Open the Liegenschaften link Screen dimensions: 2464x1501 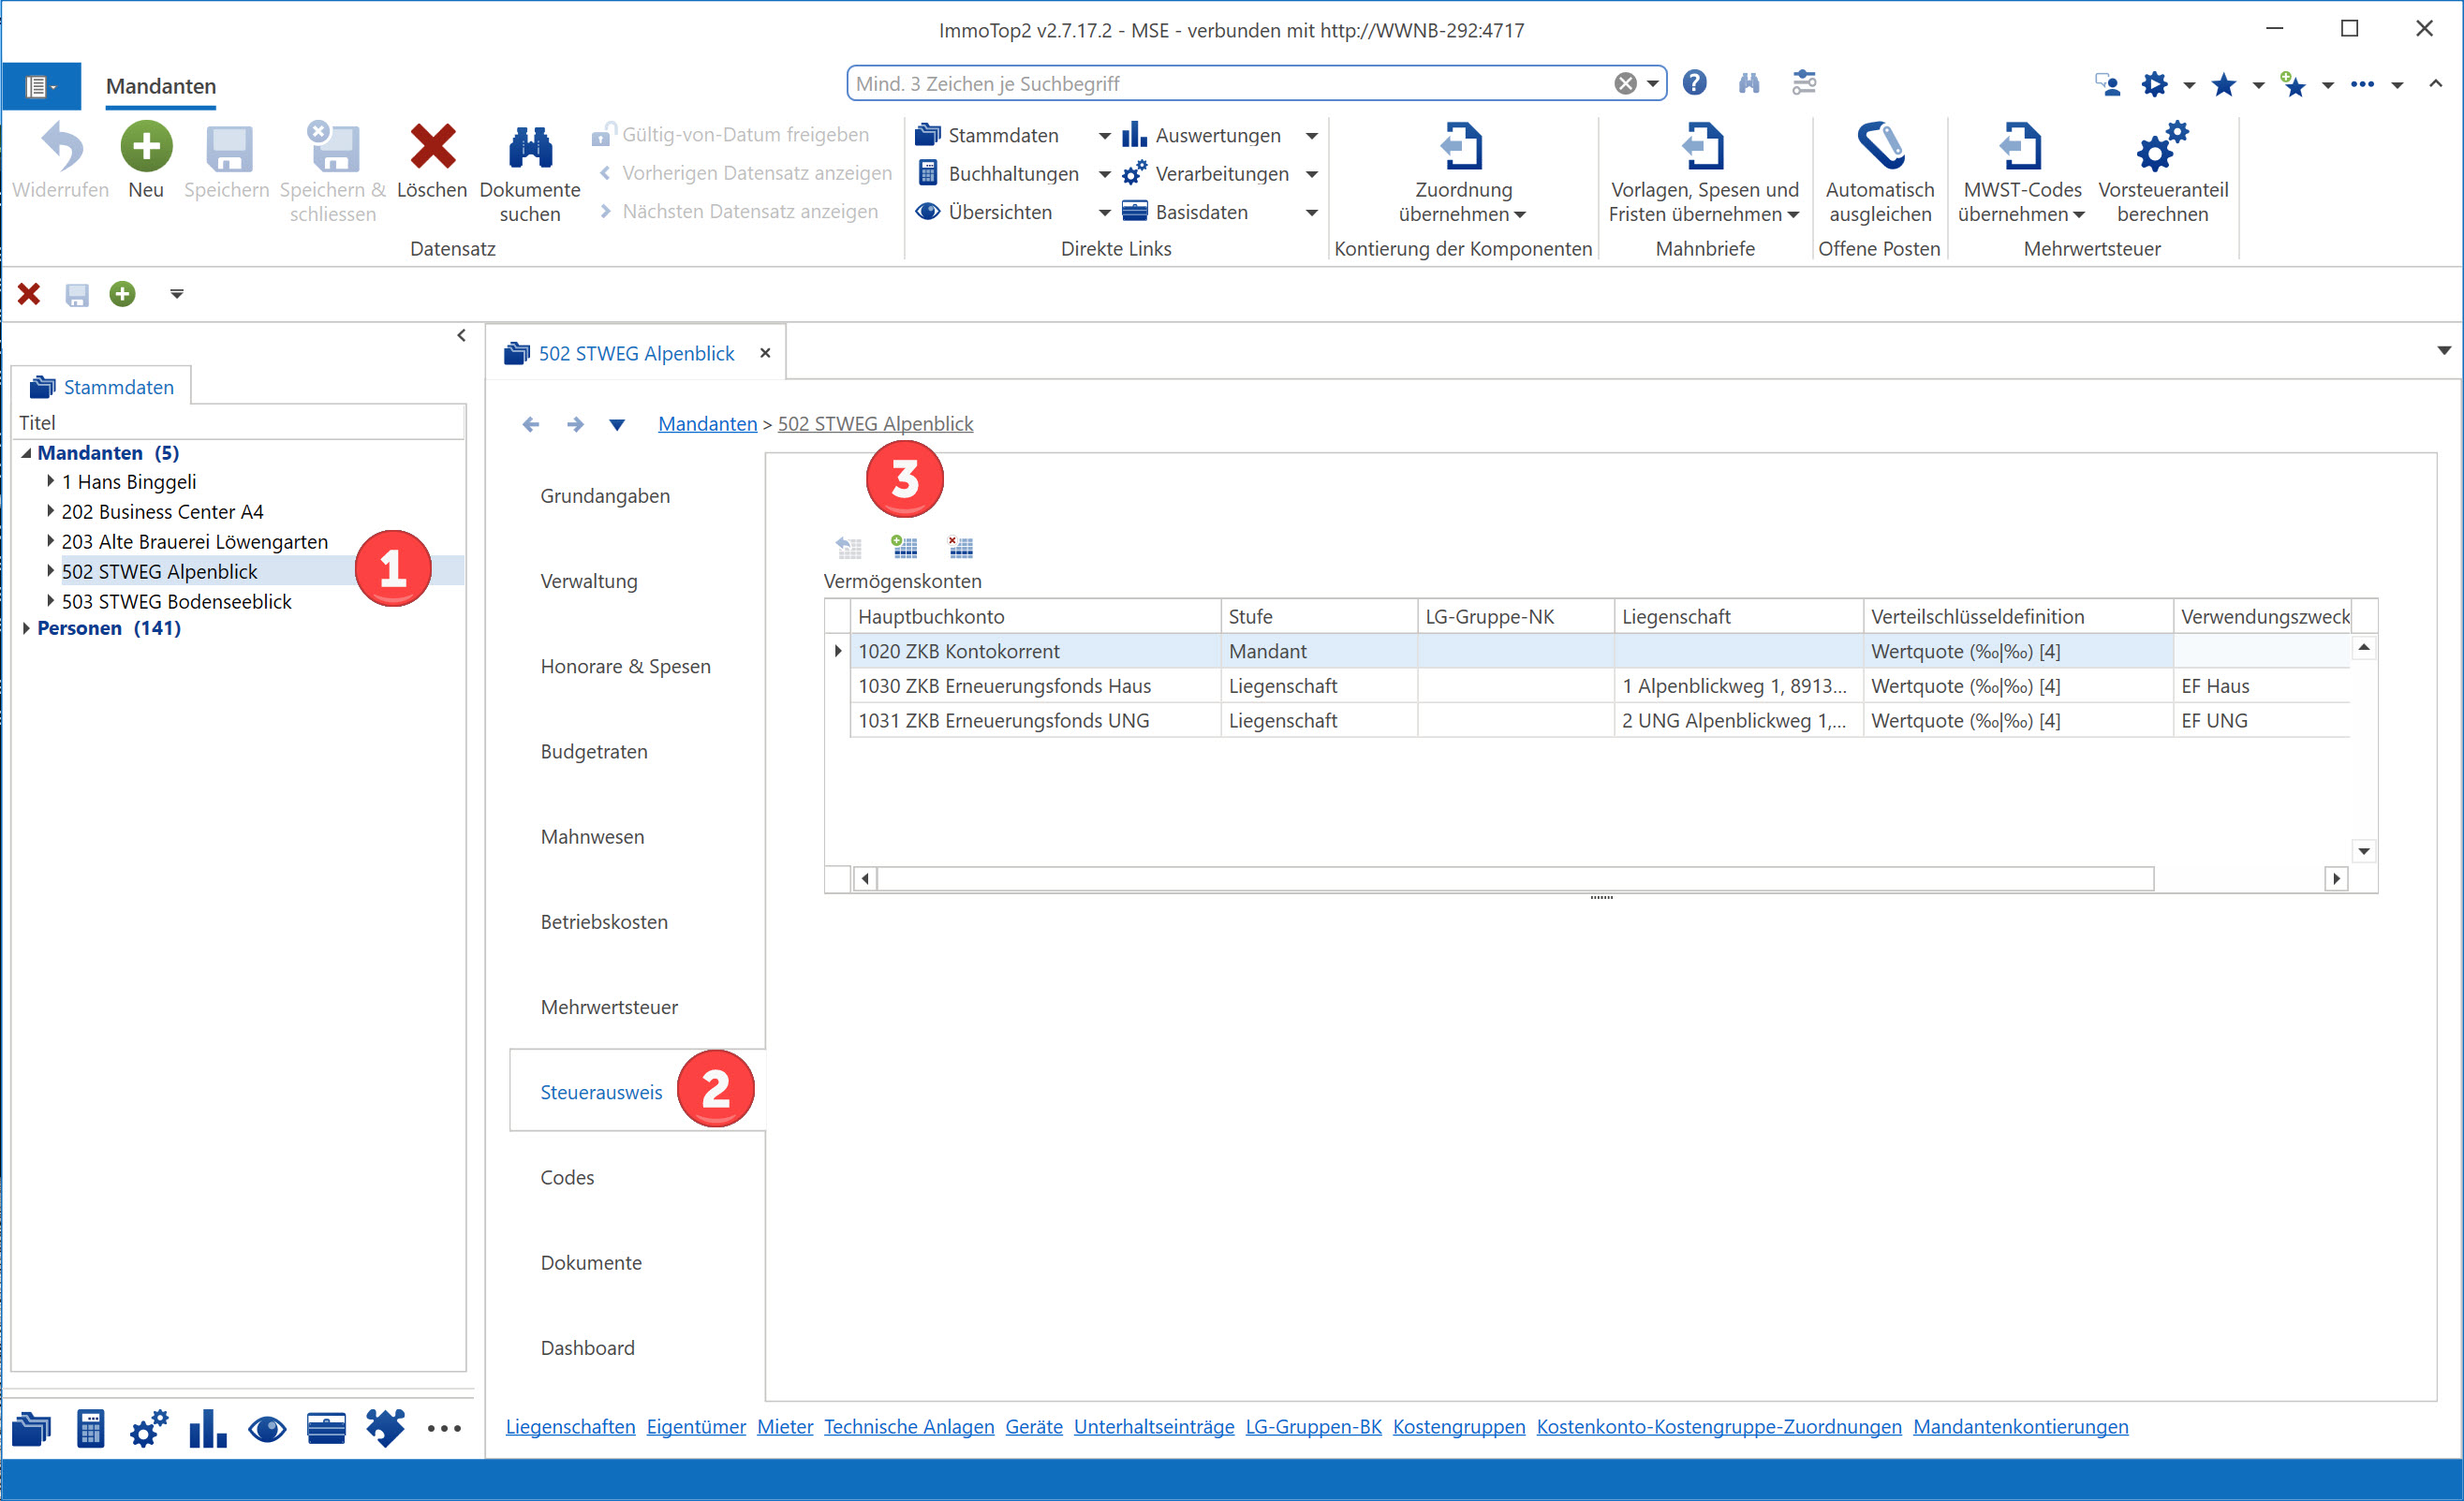pos(570,1427)
